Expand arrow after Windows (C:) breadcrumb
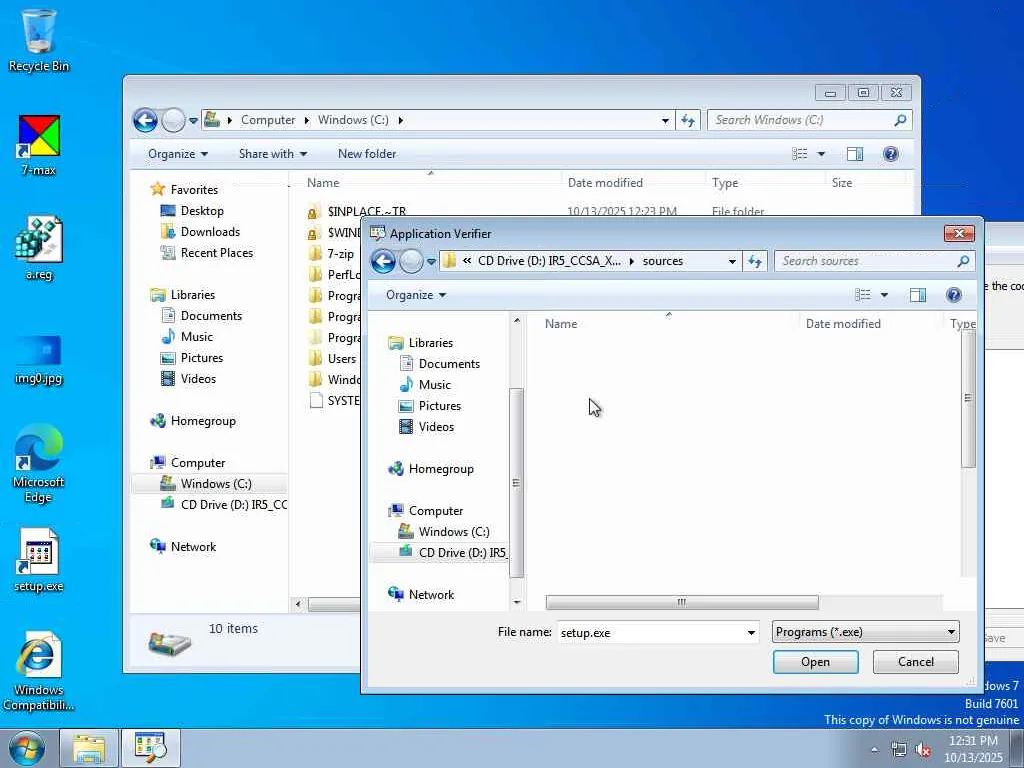 point(400,120)
